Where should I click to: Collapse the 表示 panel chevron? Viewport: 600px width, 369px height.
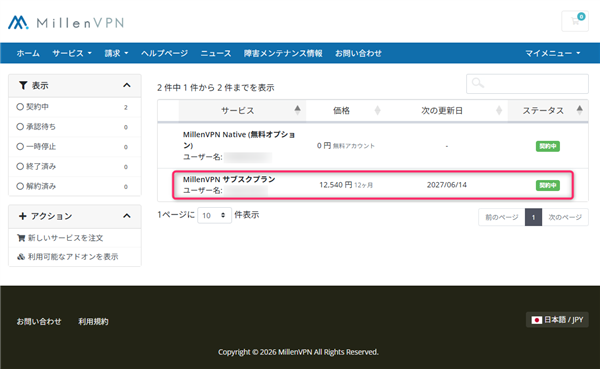(x=127, y=85)
